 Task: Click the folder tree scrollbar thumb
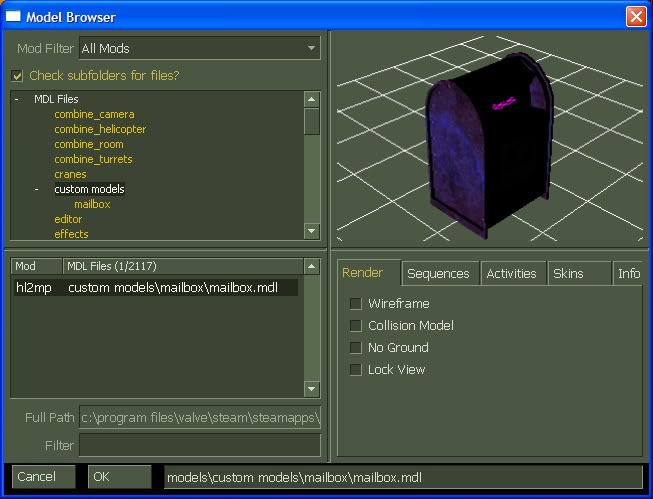click(312, 121)
